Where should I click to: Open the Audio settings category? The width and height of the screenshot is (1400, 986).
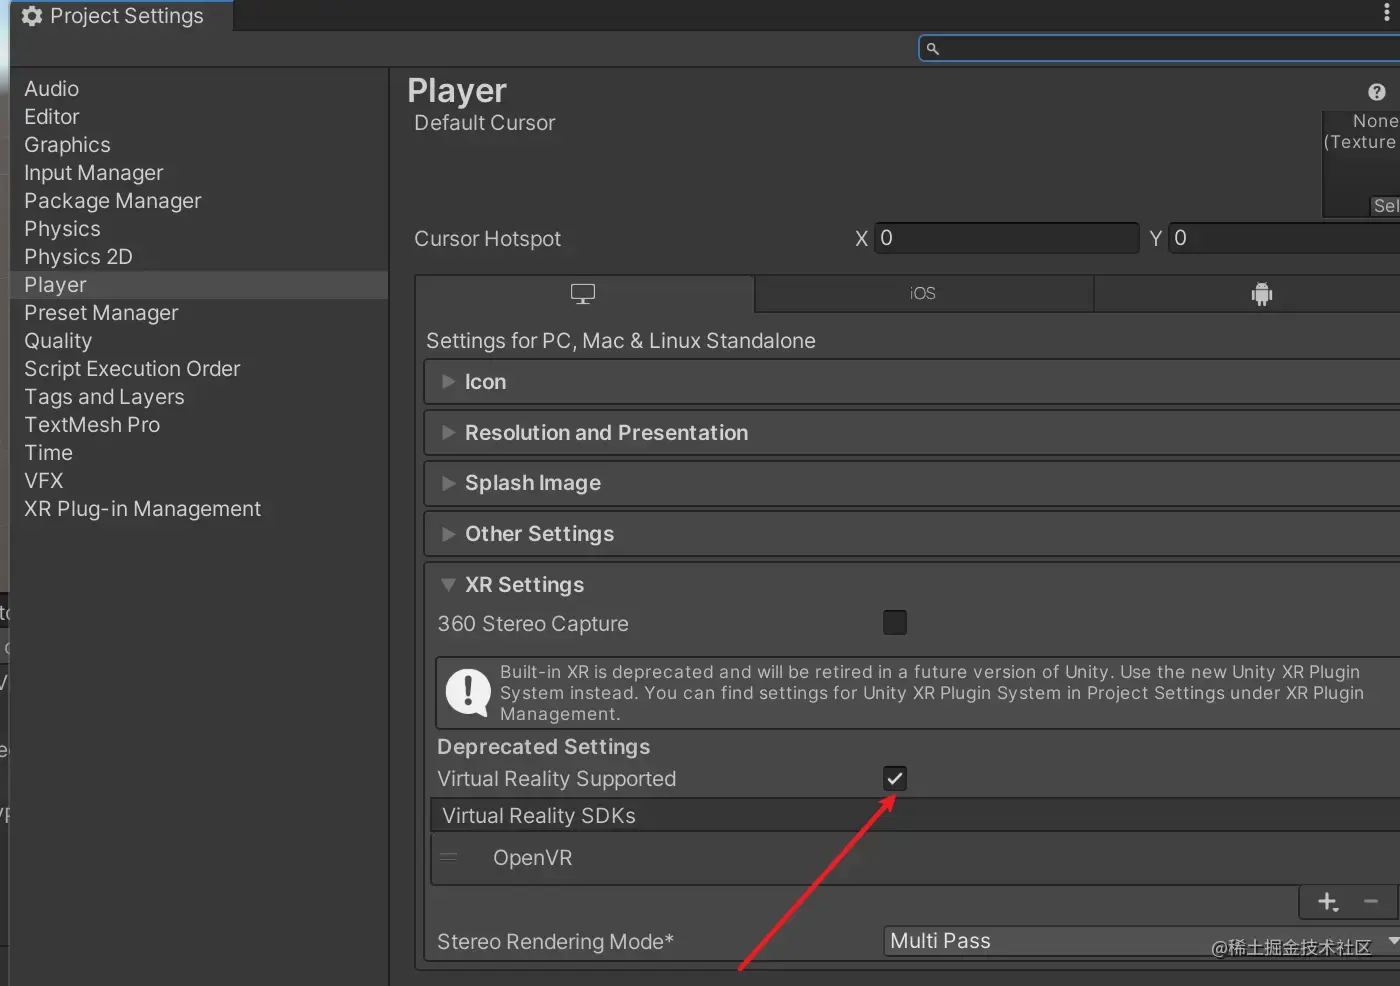[x=51, y=89]
